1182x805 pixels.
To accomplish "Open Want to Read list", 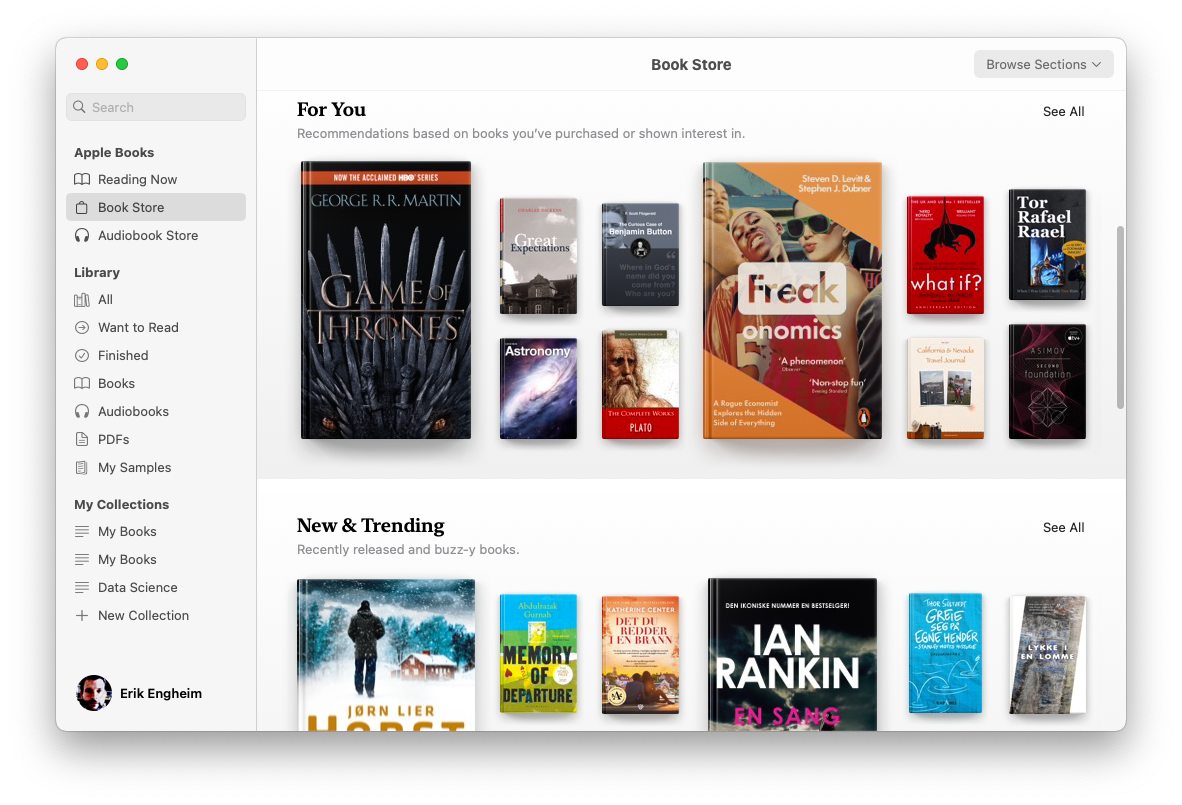I will pos(156,328).
